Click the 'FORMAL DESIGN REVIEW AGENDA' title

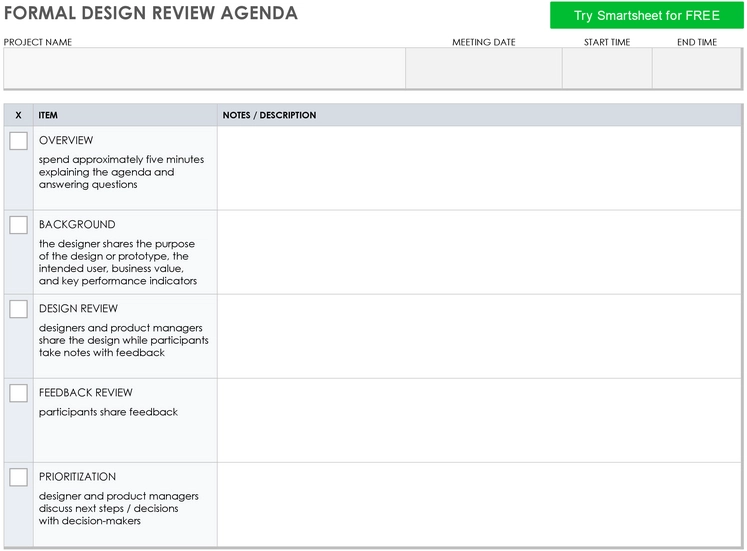pyautogui.click(x=151, y=13)
